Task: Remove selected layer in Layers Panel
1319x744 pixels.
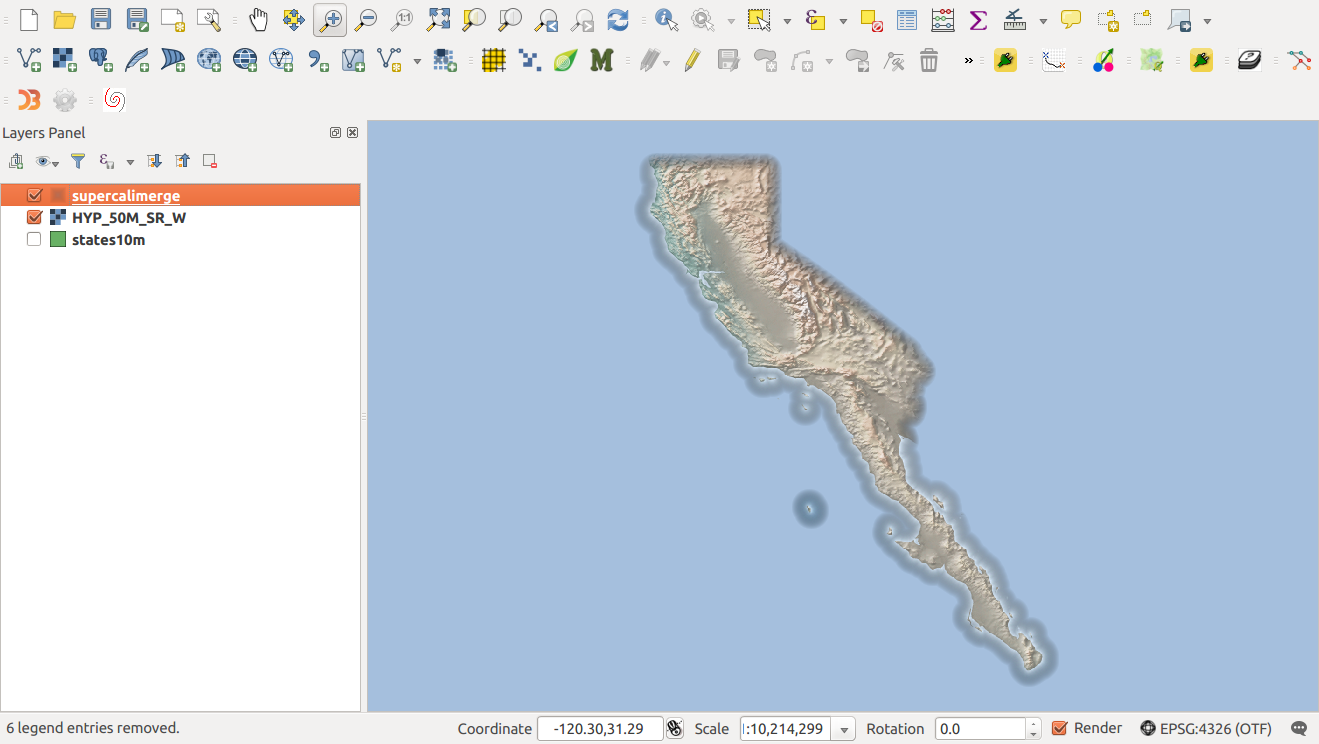Action: pyautogui.click(x=210, y=161)
